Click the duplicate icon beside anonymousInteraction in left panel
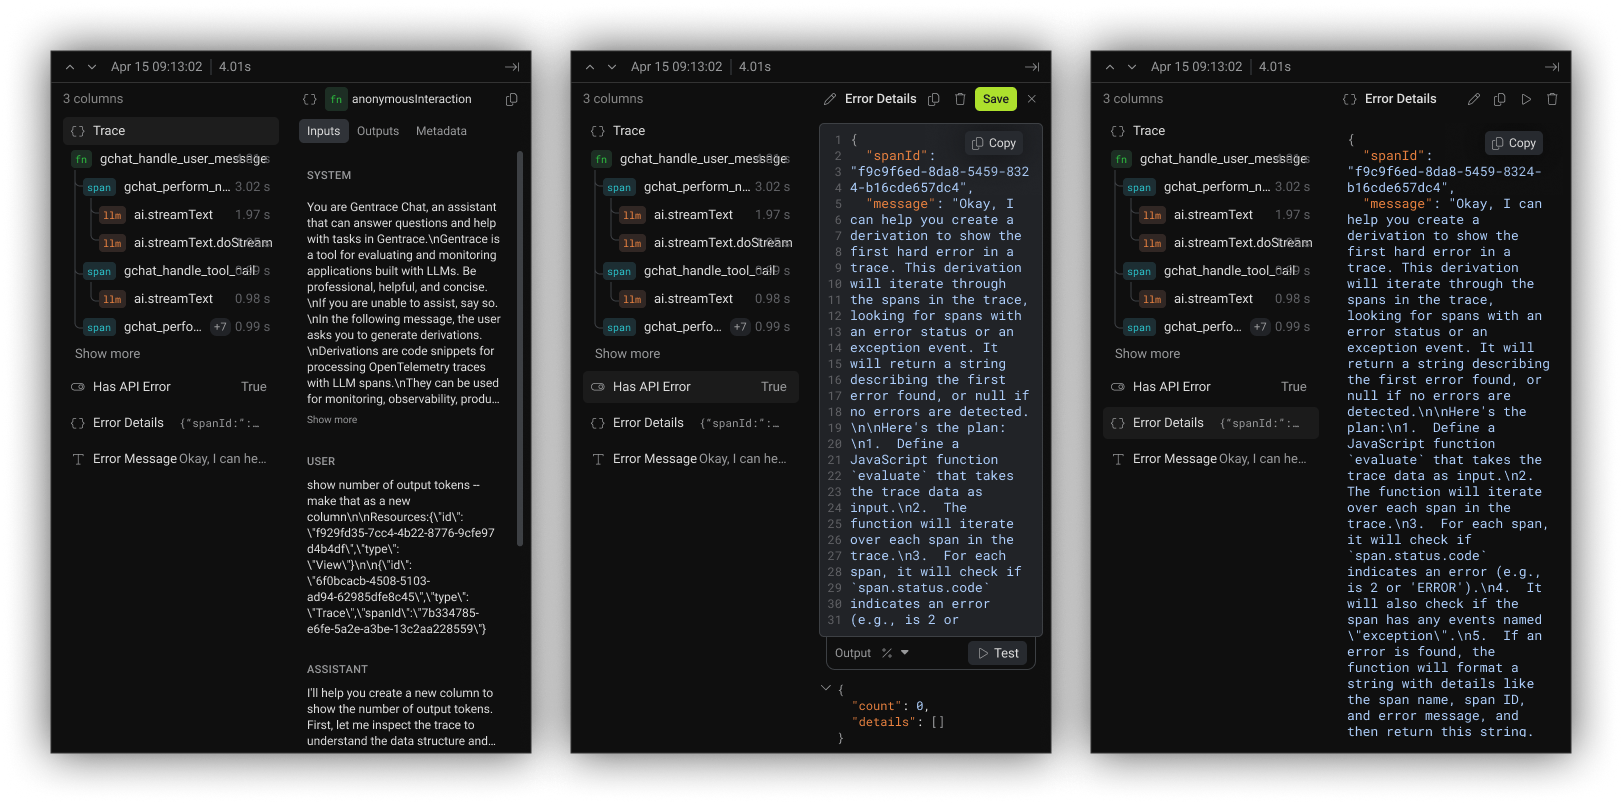1622x804 pixels. pyautogui.click(x=511, y=99)
